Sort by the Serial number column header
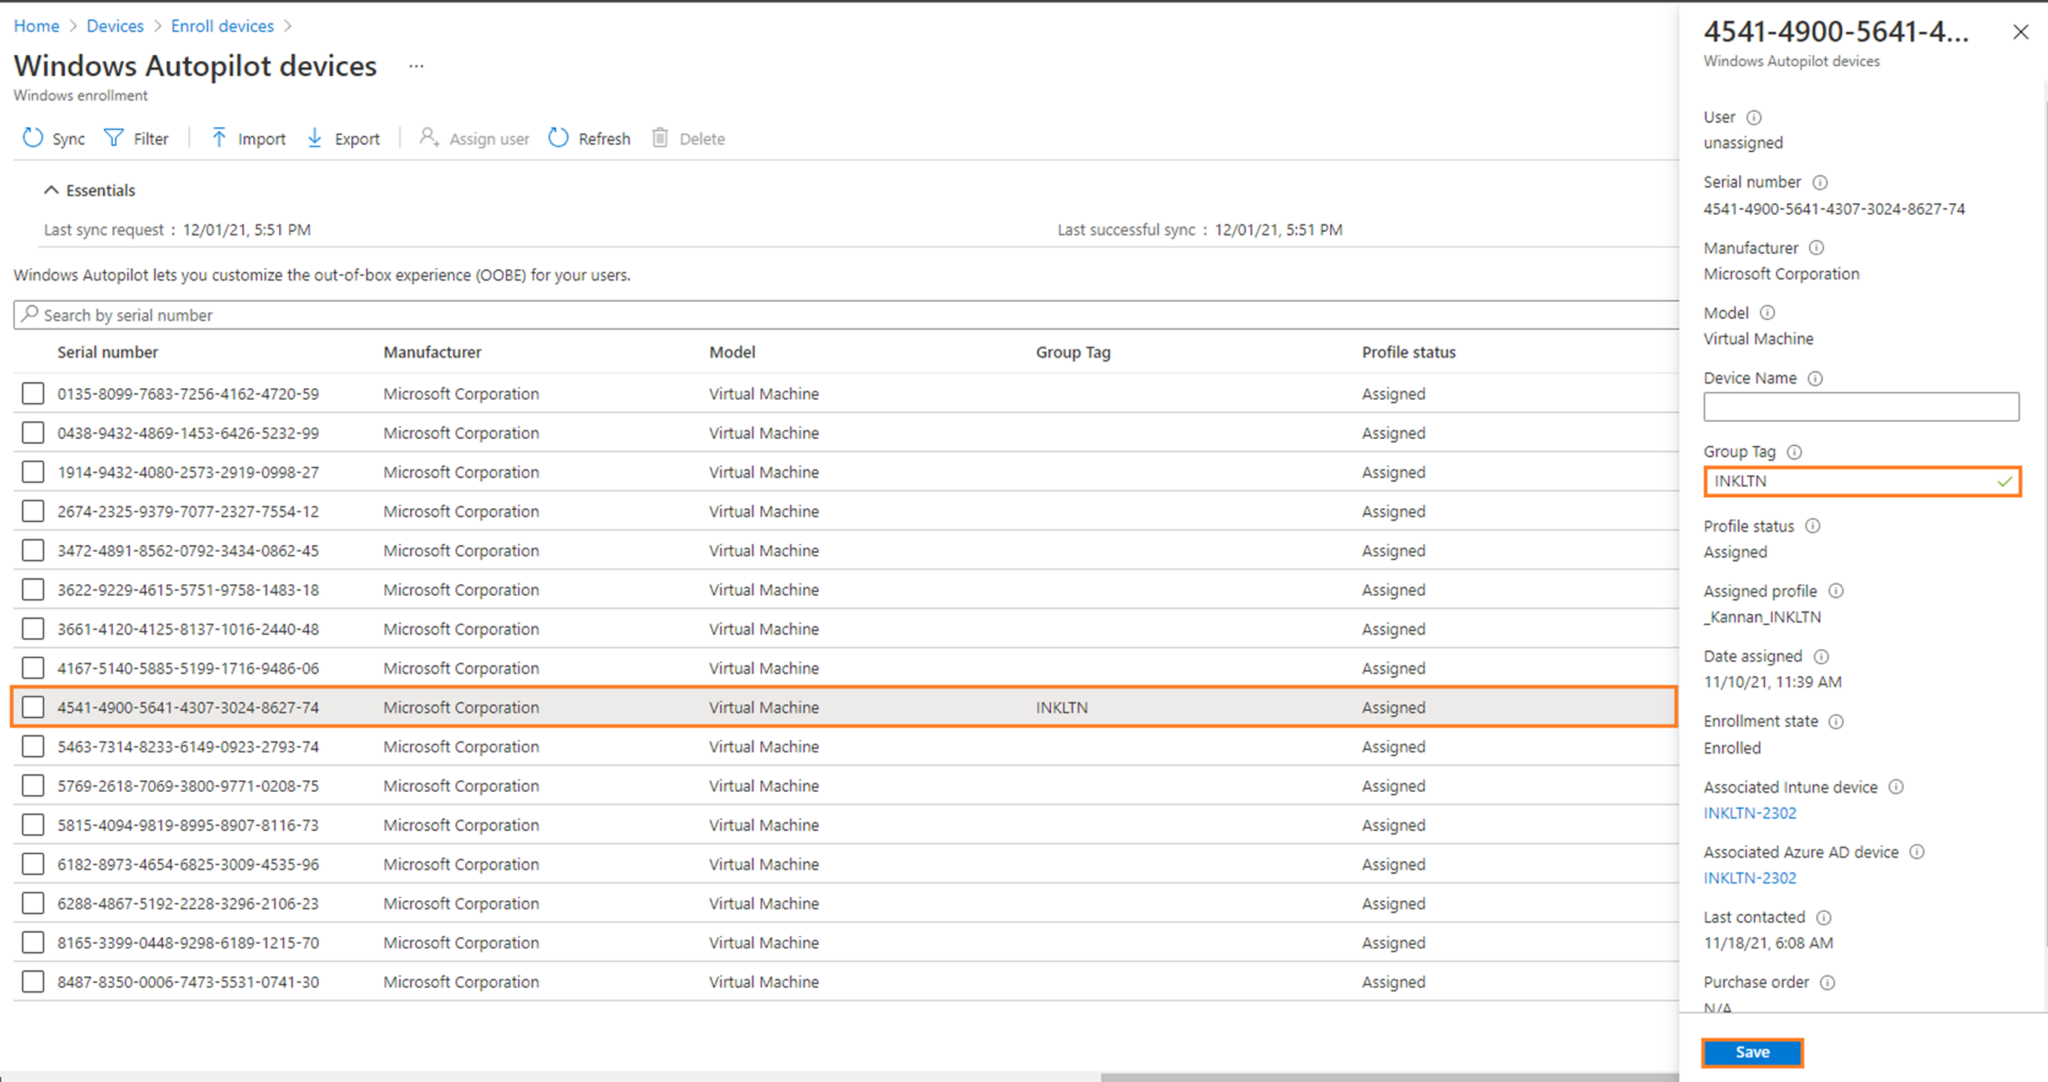 [107, 352]
